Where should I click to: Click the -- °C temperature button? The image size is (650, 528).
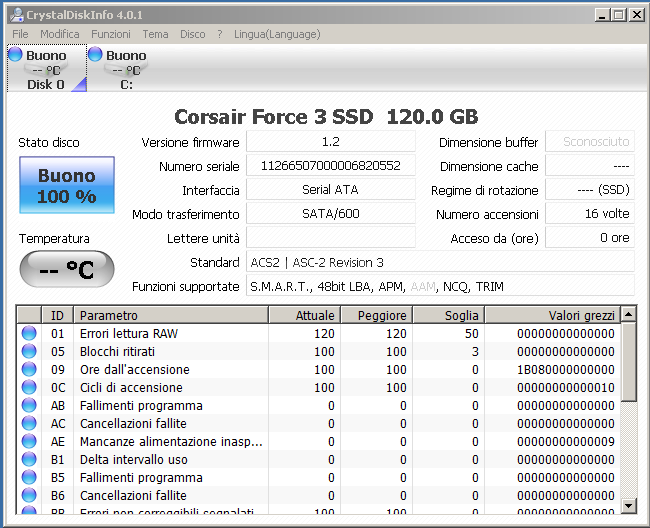click(x=67, y=269)
